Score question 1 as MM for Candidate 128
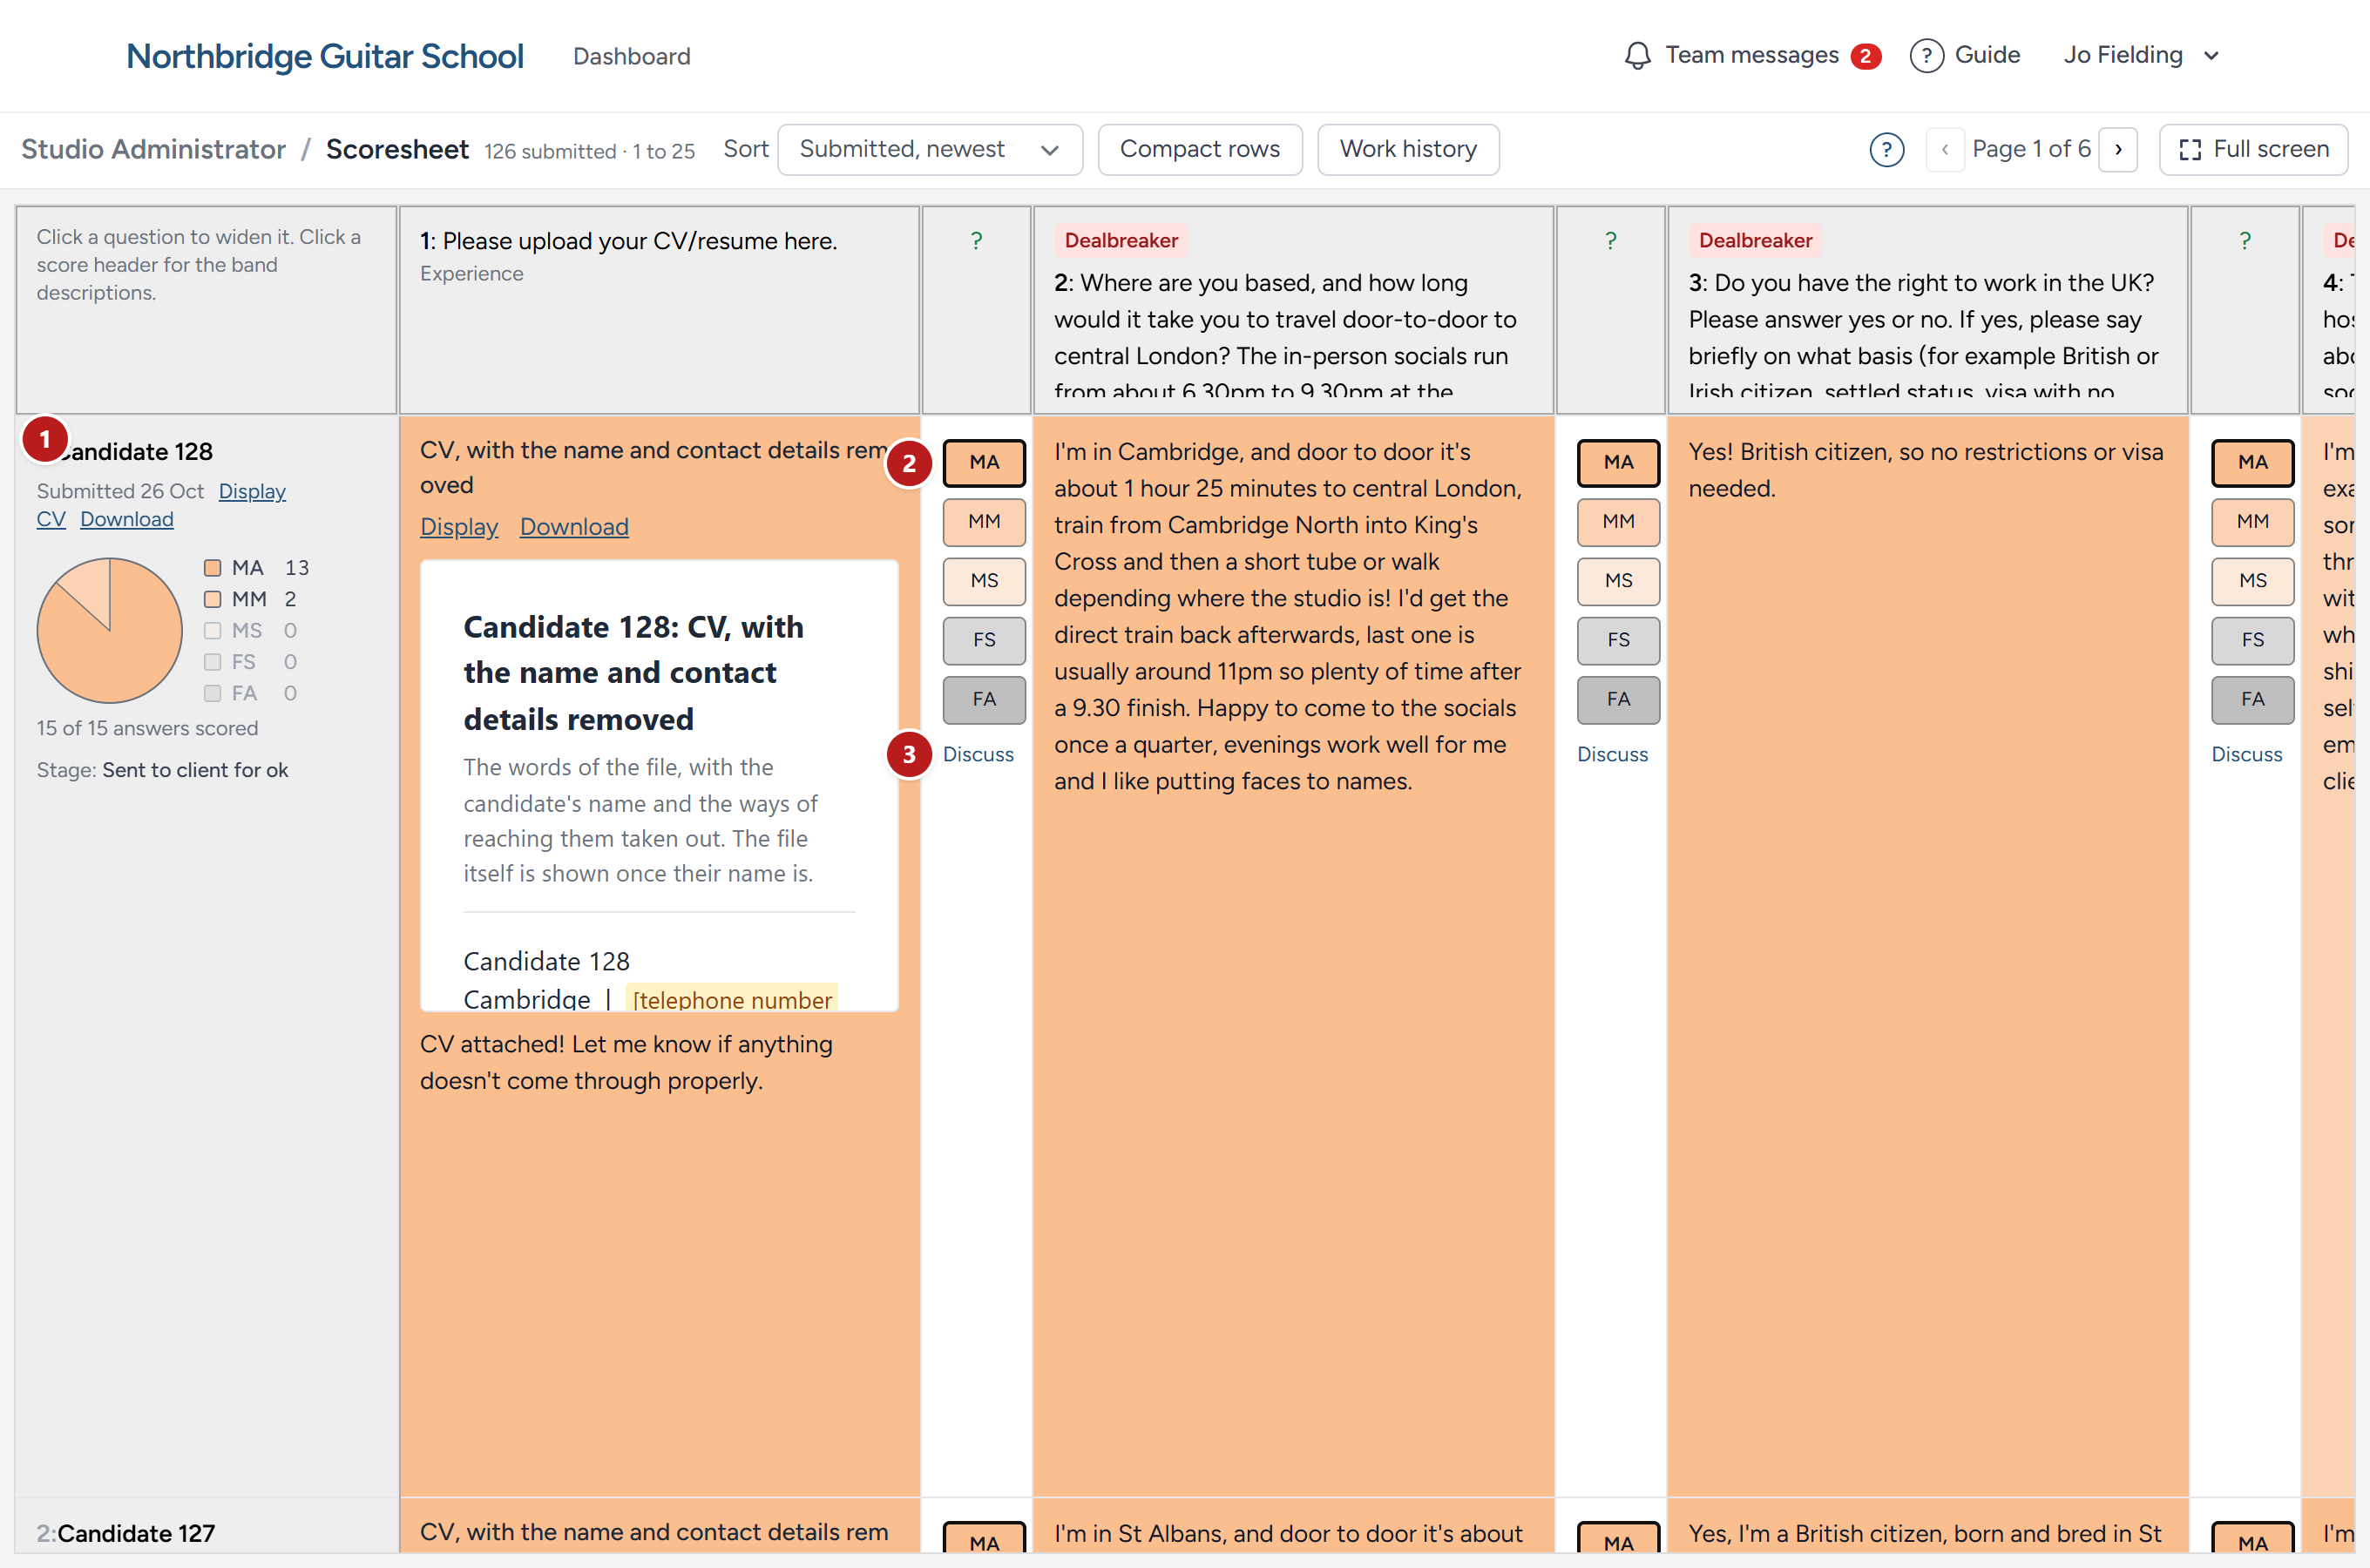This screenshot has width=2370, height=1568. click(984, 522)
